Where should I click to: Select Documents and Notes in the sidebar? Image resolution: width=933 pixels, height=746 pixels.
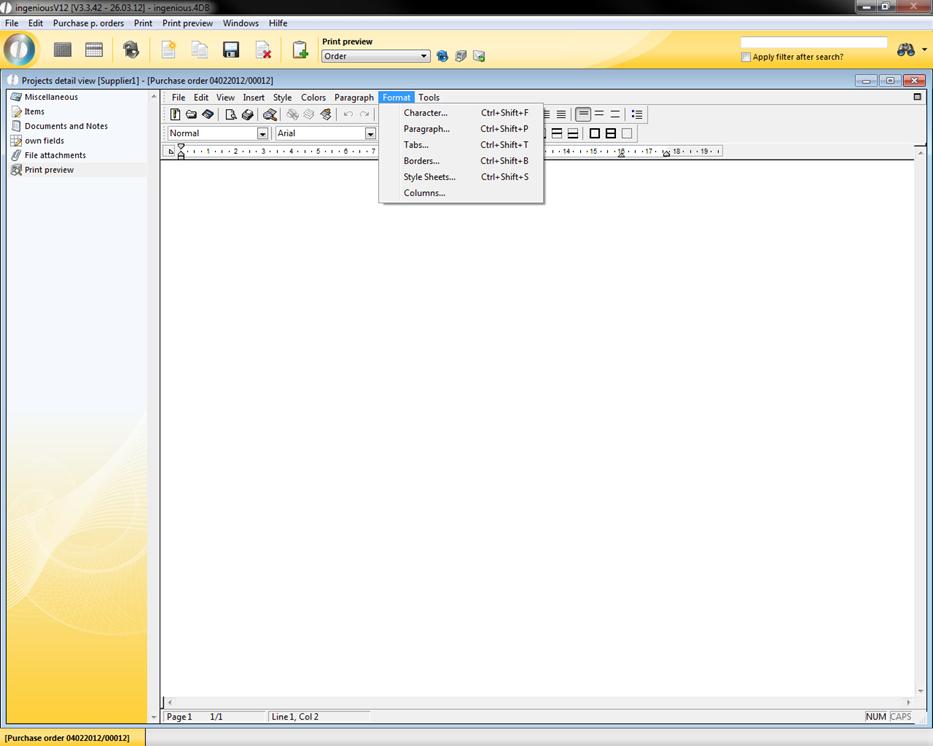pos(66,126)
